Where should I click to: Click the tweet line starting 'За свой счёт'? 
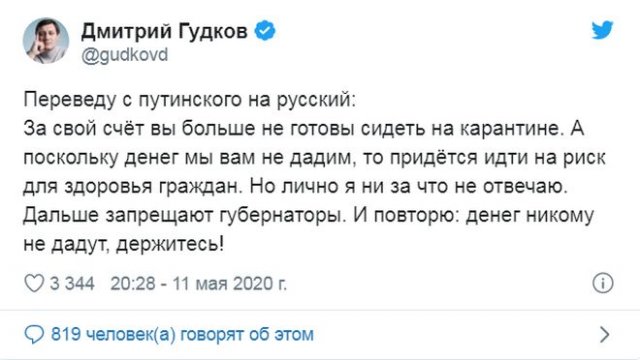click(304, 129)
